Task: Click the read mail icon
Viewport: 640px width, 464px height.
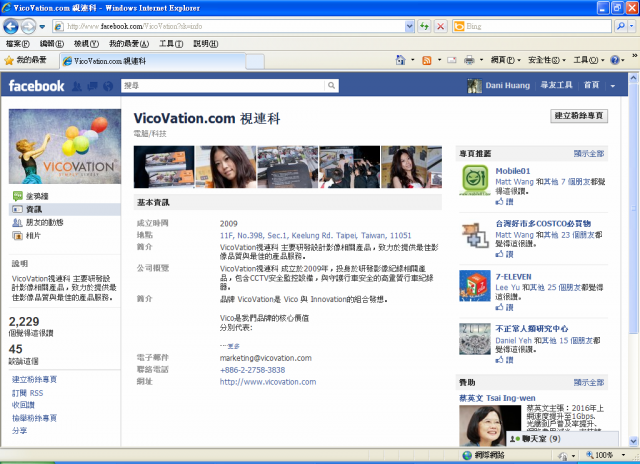Action: [x=451, y=60]
